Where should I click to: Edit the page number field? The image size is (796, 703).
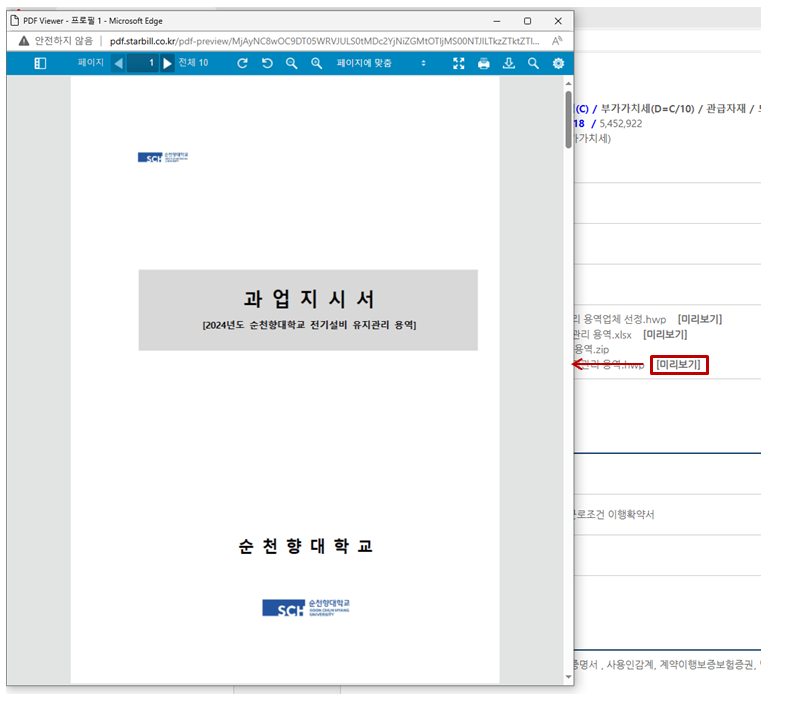click(143, 63)
